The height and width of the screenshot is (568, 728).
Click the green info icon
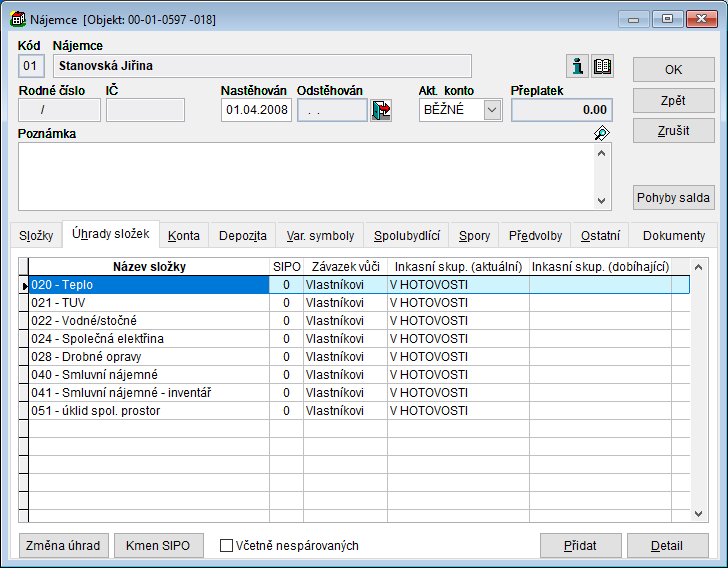tap(577, 66)
